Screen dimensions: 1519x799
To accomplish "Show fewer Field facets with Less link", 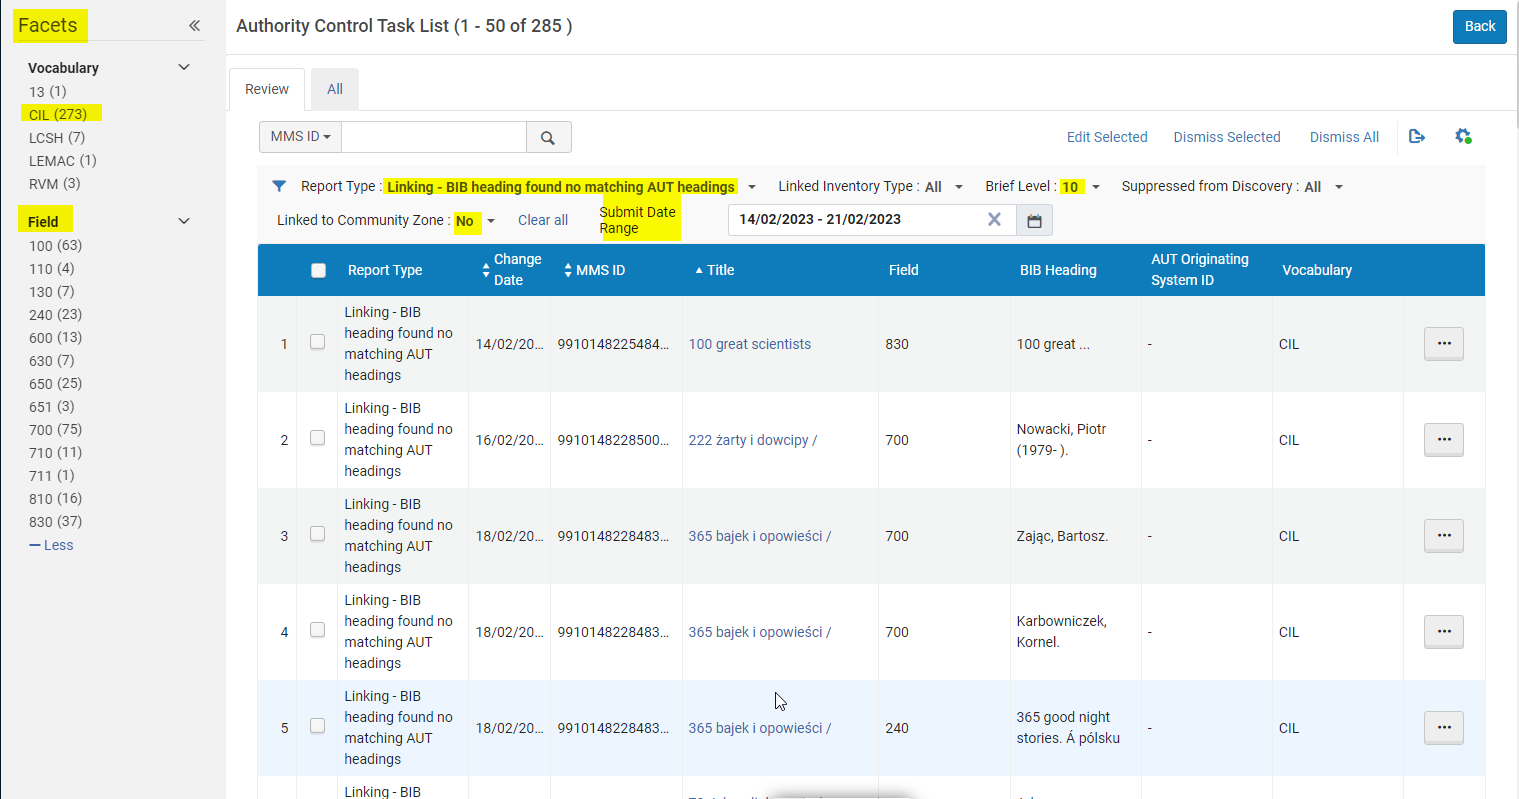I will (x=51, y=545).
